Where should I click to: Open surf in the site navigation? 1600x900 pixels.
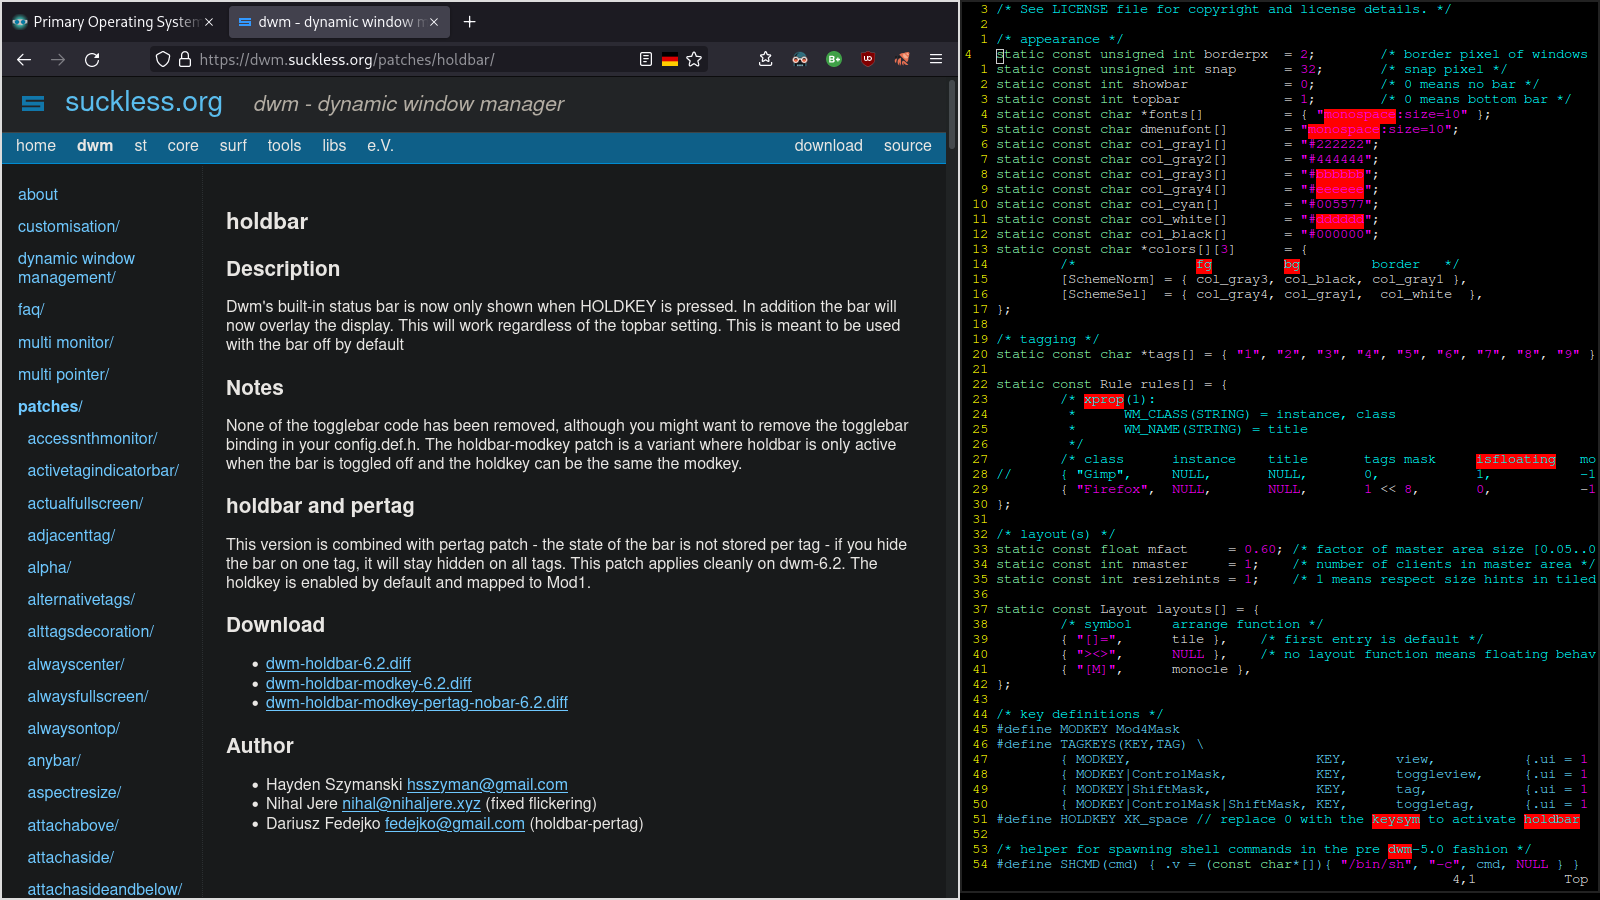(233, 146)
